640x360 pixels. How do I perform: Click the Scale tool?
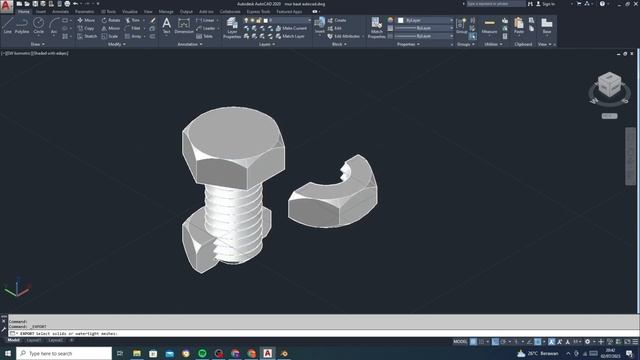(x=109, y=36)
